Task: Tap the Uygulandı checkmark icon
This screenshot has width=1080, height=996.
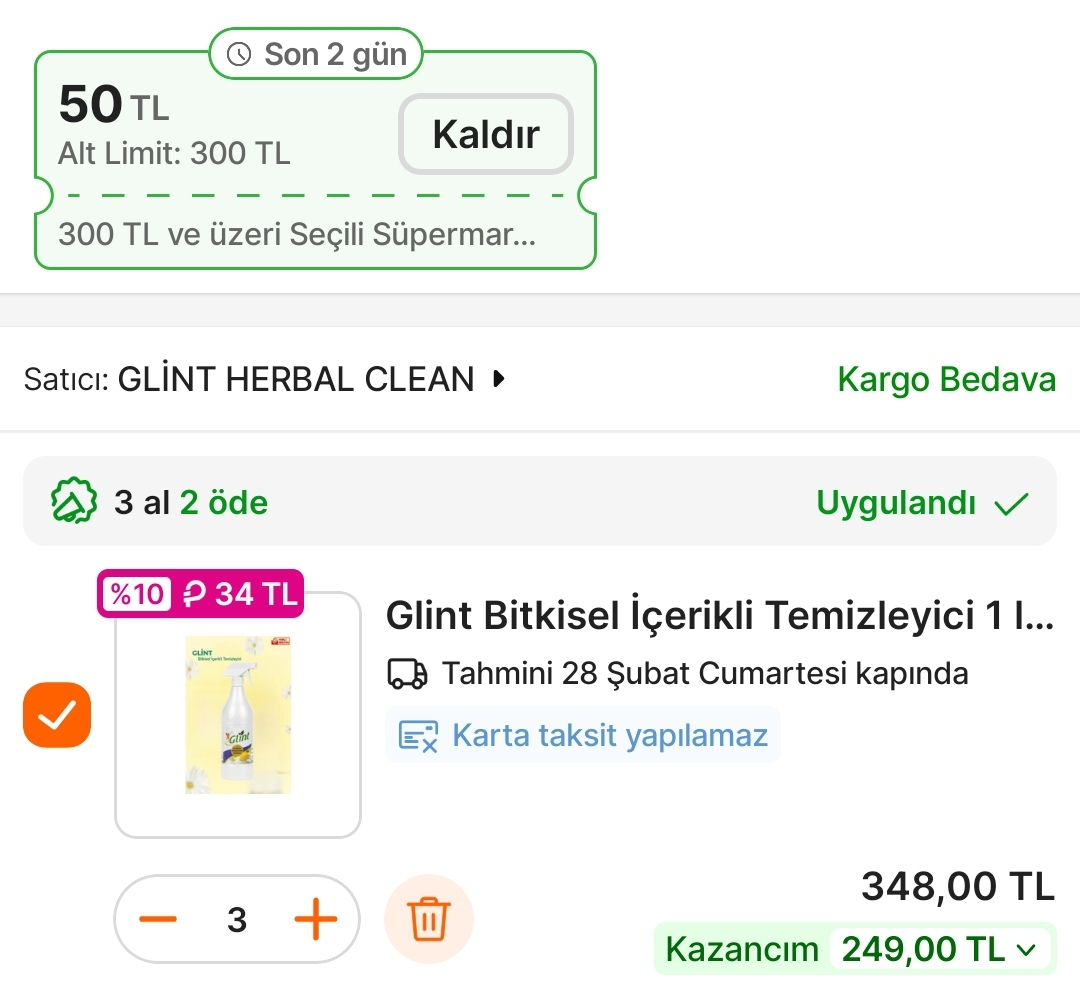Action: point(1011,503)
